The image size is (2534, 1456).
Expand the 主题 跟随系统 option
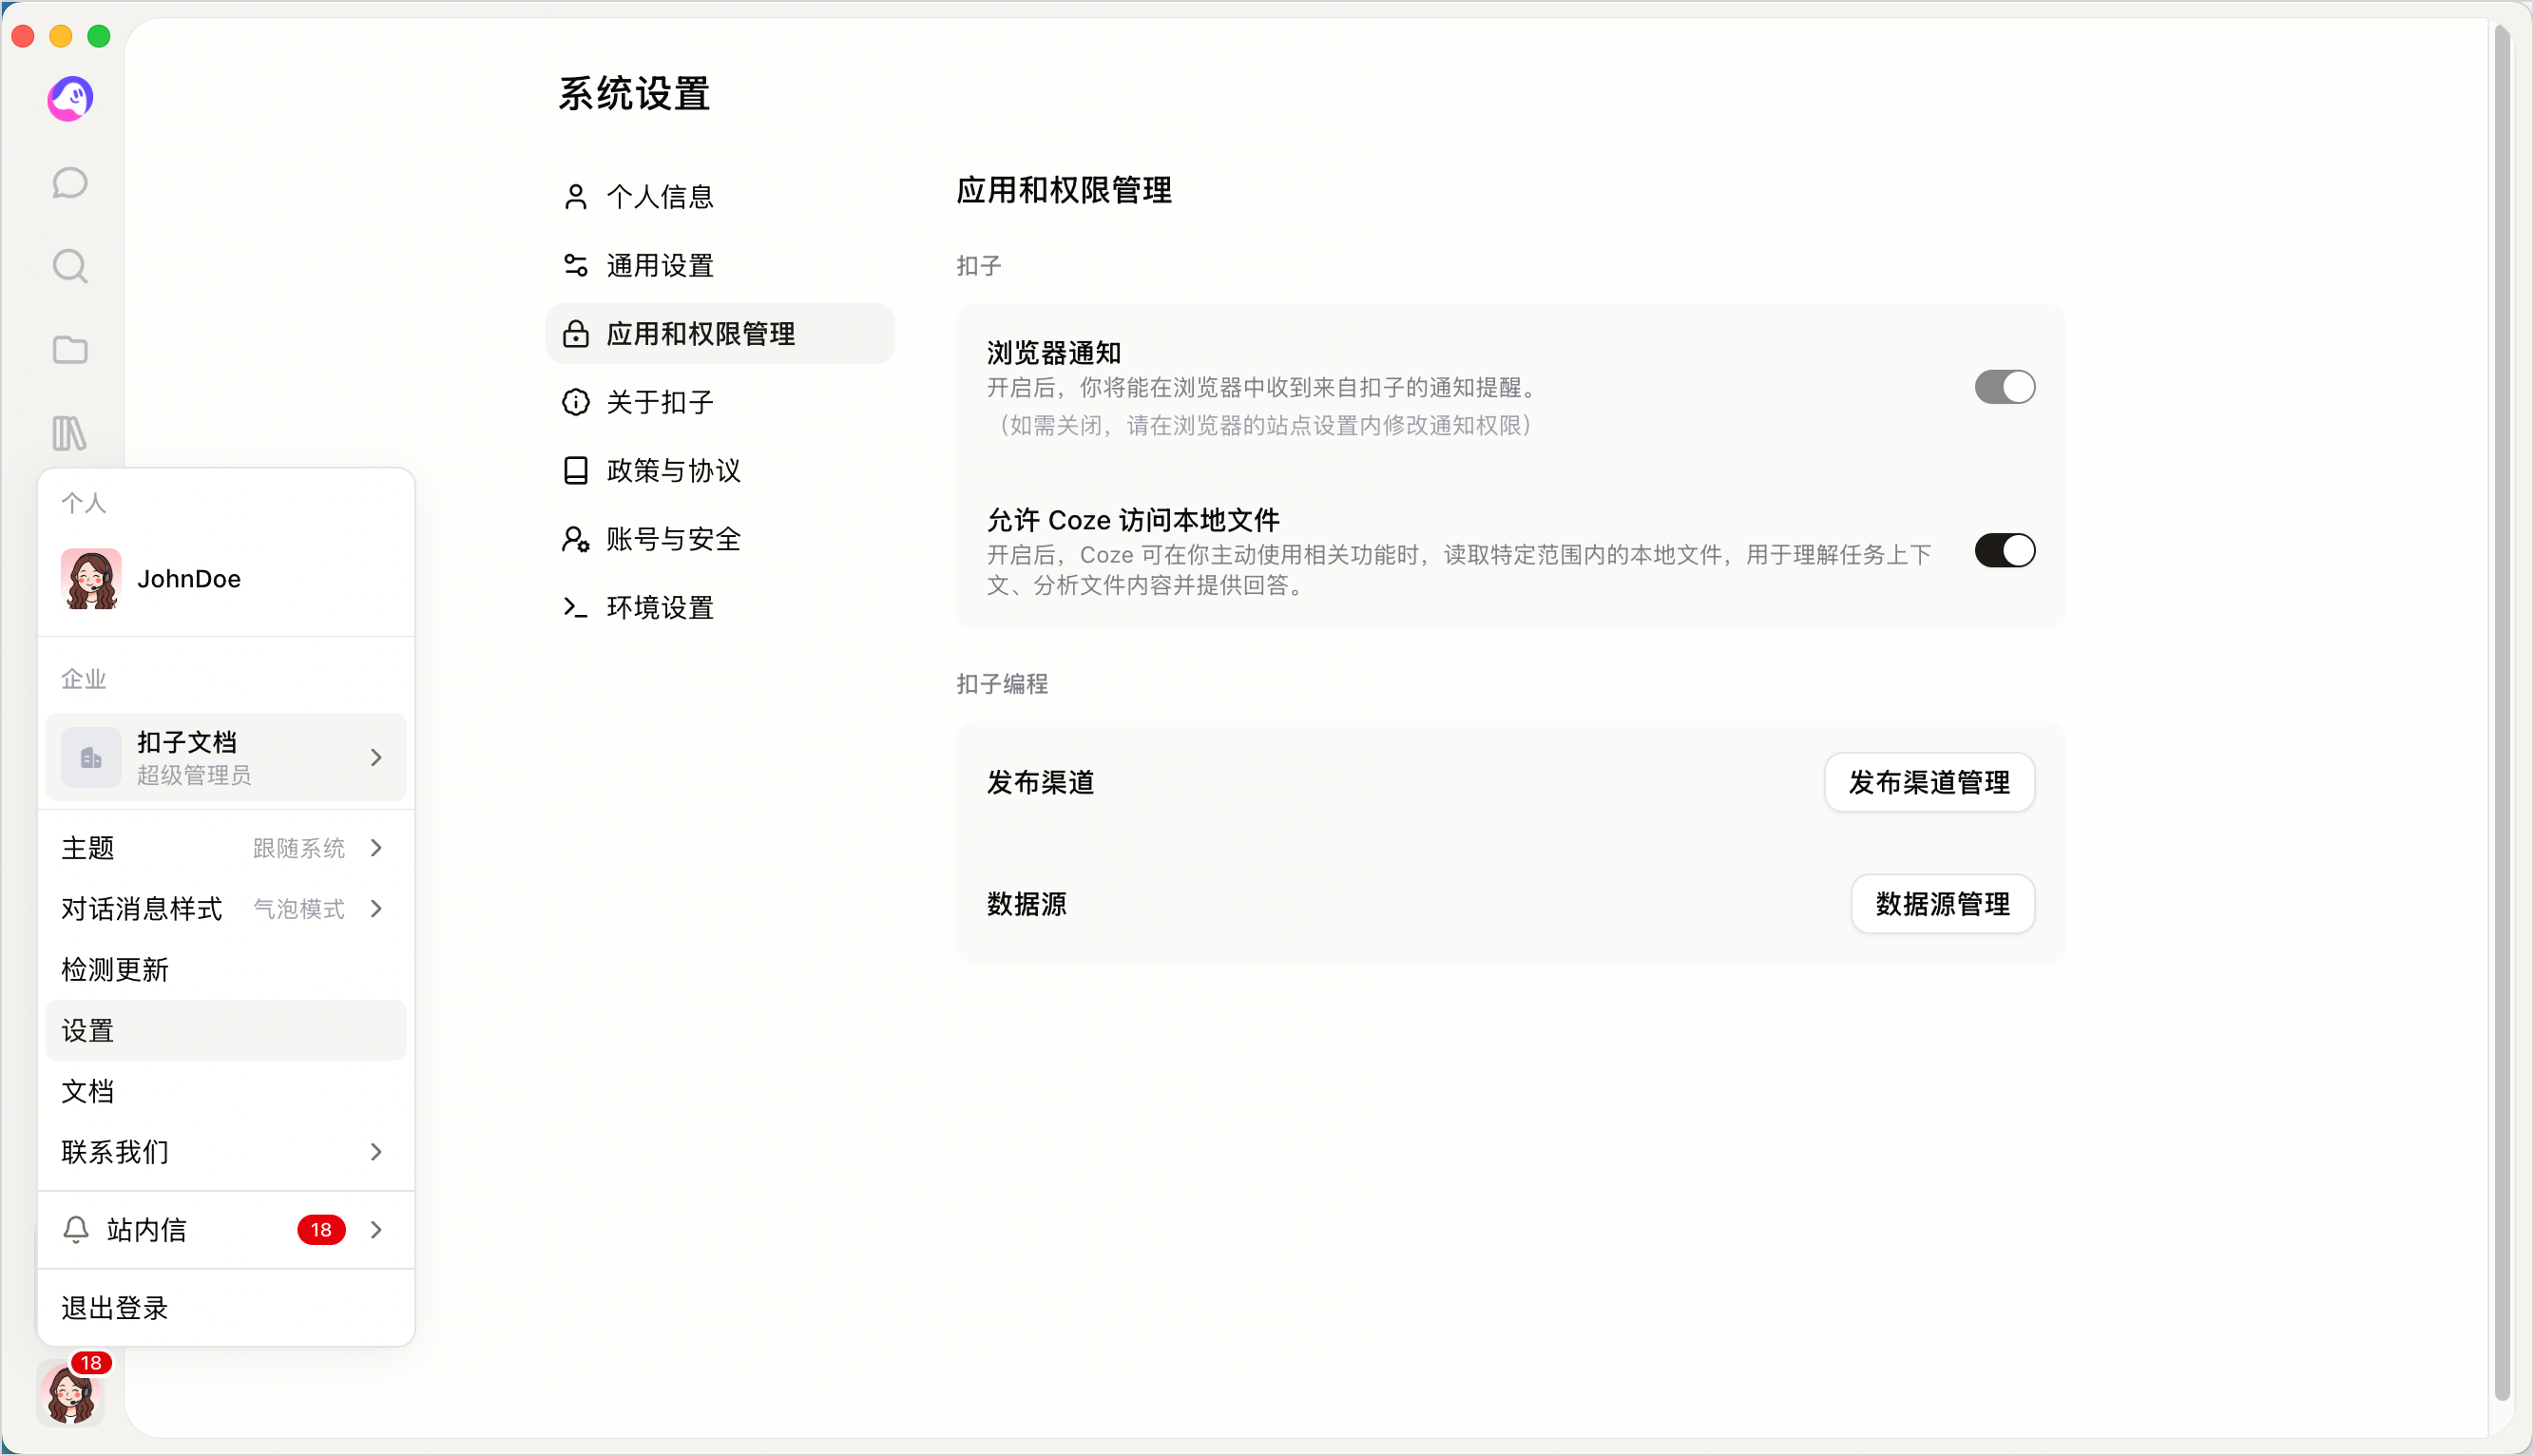tap(226, 848)
